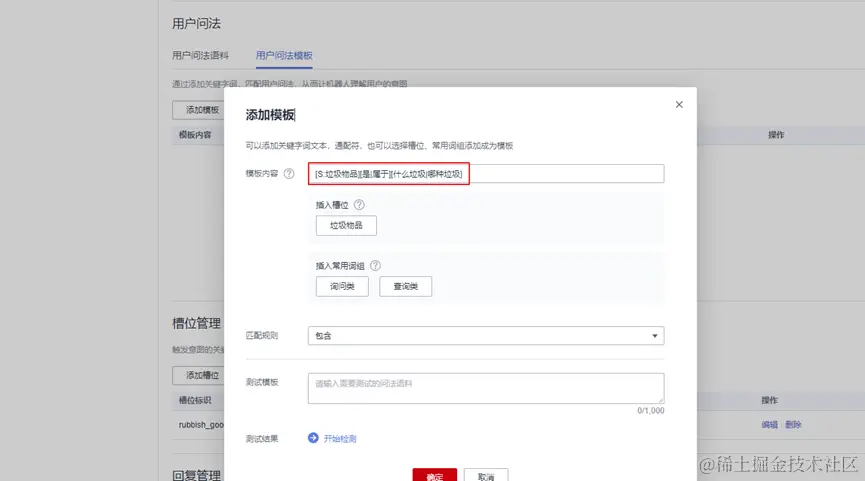
Task: Insert the 垃圾物品 slot
Action: coord(346,226)
